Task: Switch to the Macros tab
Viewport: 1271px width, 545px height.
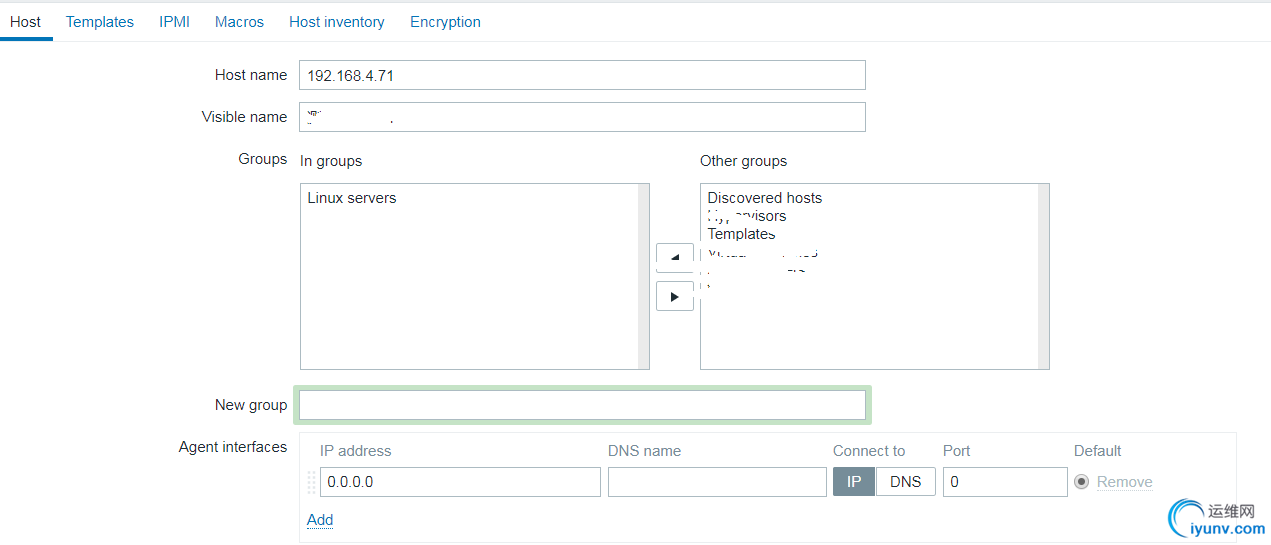Action: (x=239, y=22)
